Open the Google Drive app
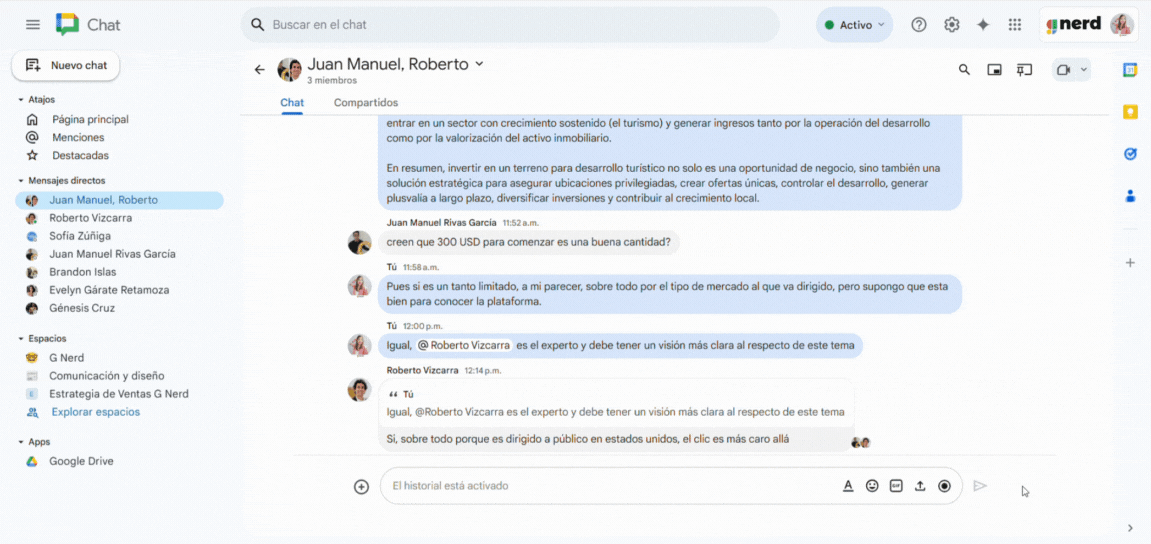The image size is (1151, 544). [81, 461]
